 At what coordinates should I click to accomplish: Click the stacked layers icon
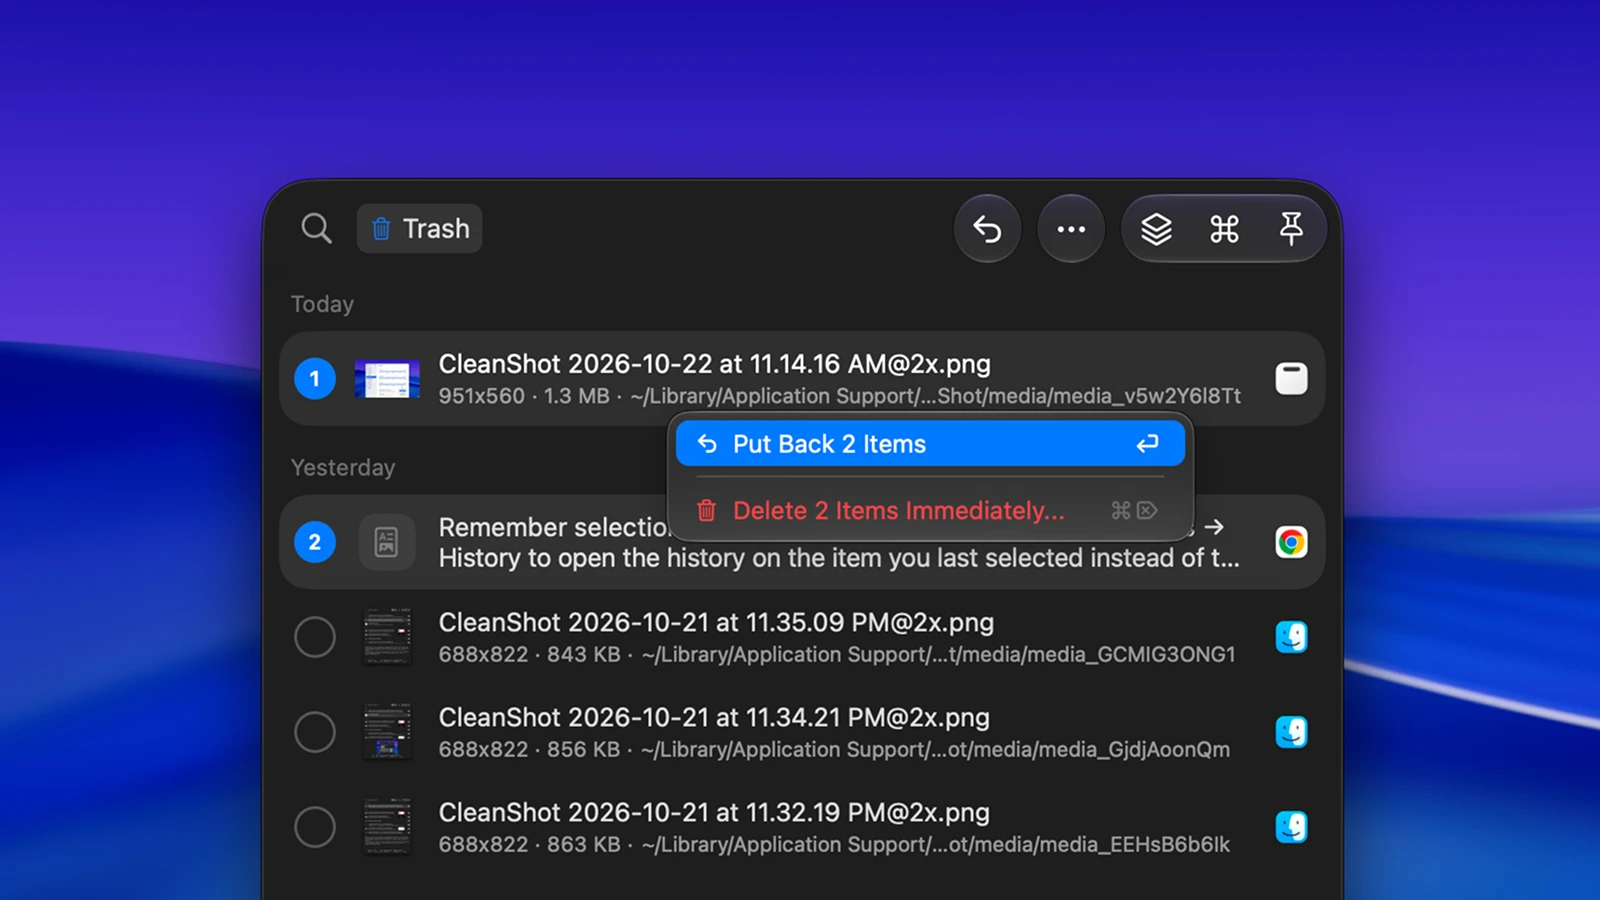pyautogui.click(x=1156, y=229)
